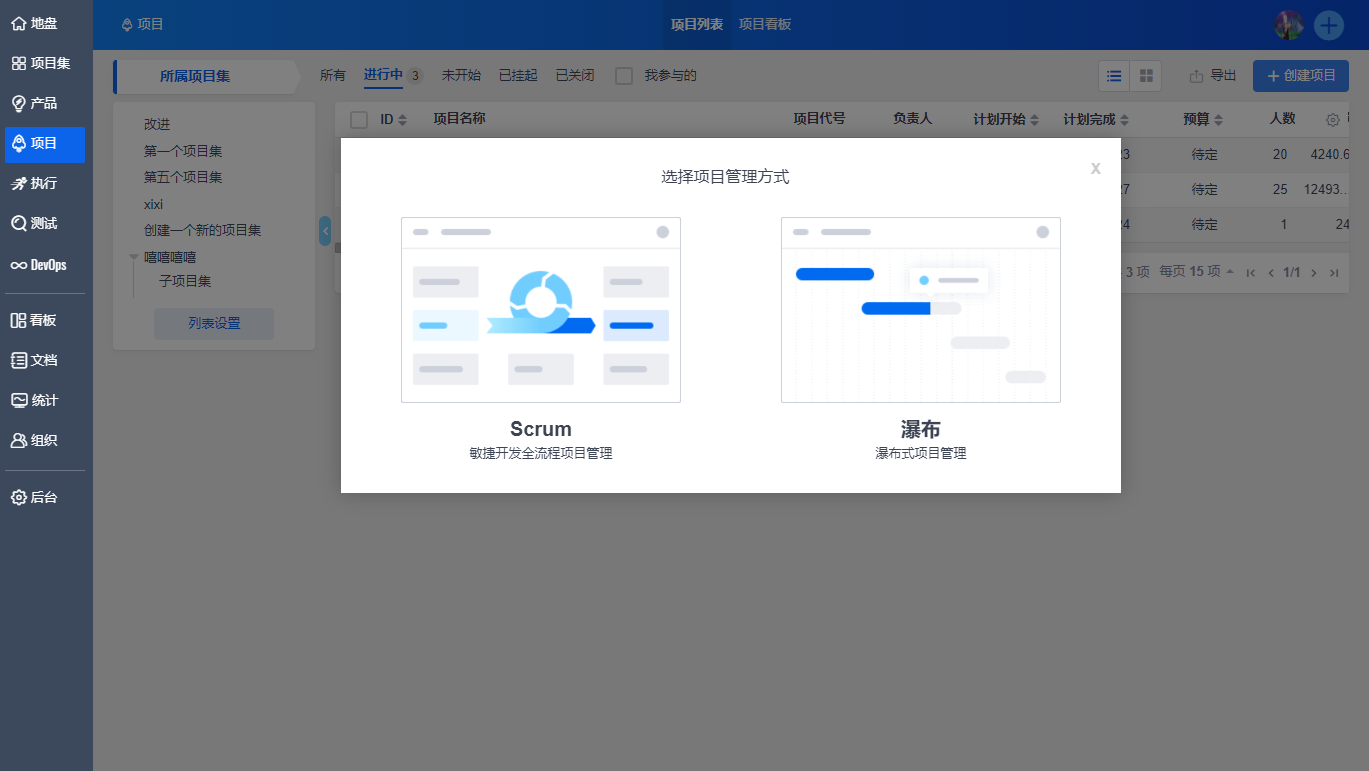The height and width of the screenshot is (771, 1369).
Task: Open the 项目集 program sidebar icon
Action: (x=19, y=63)
